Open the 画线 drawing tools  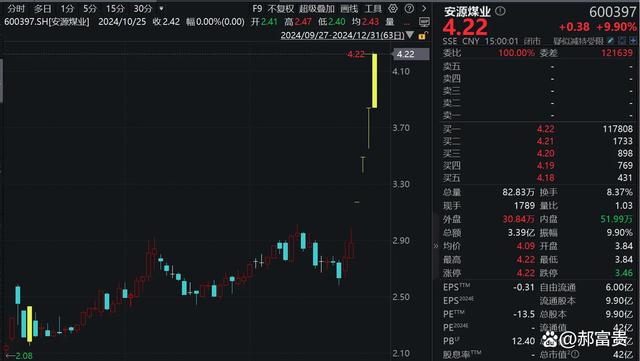[349, 9]
